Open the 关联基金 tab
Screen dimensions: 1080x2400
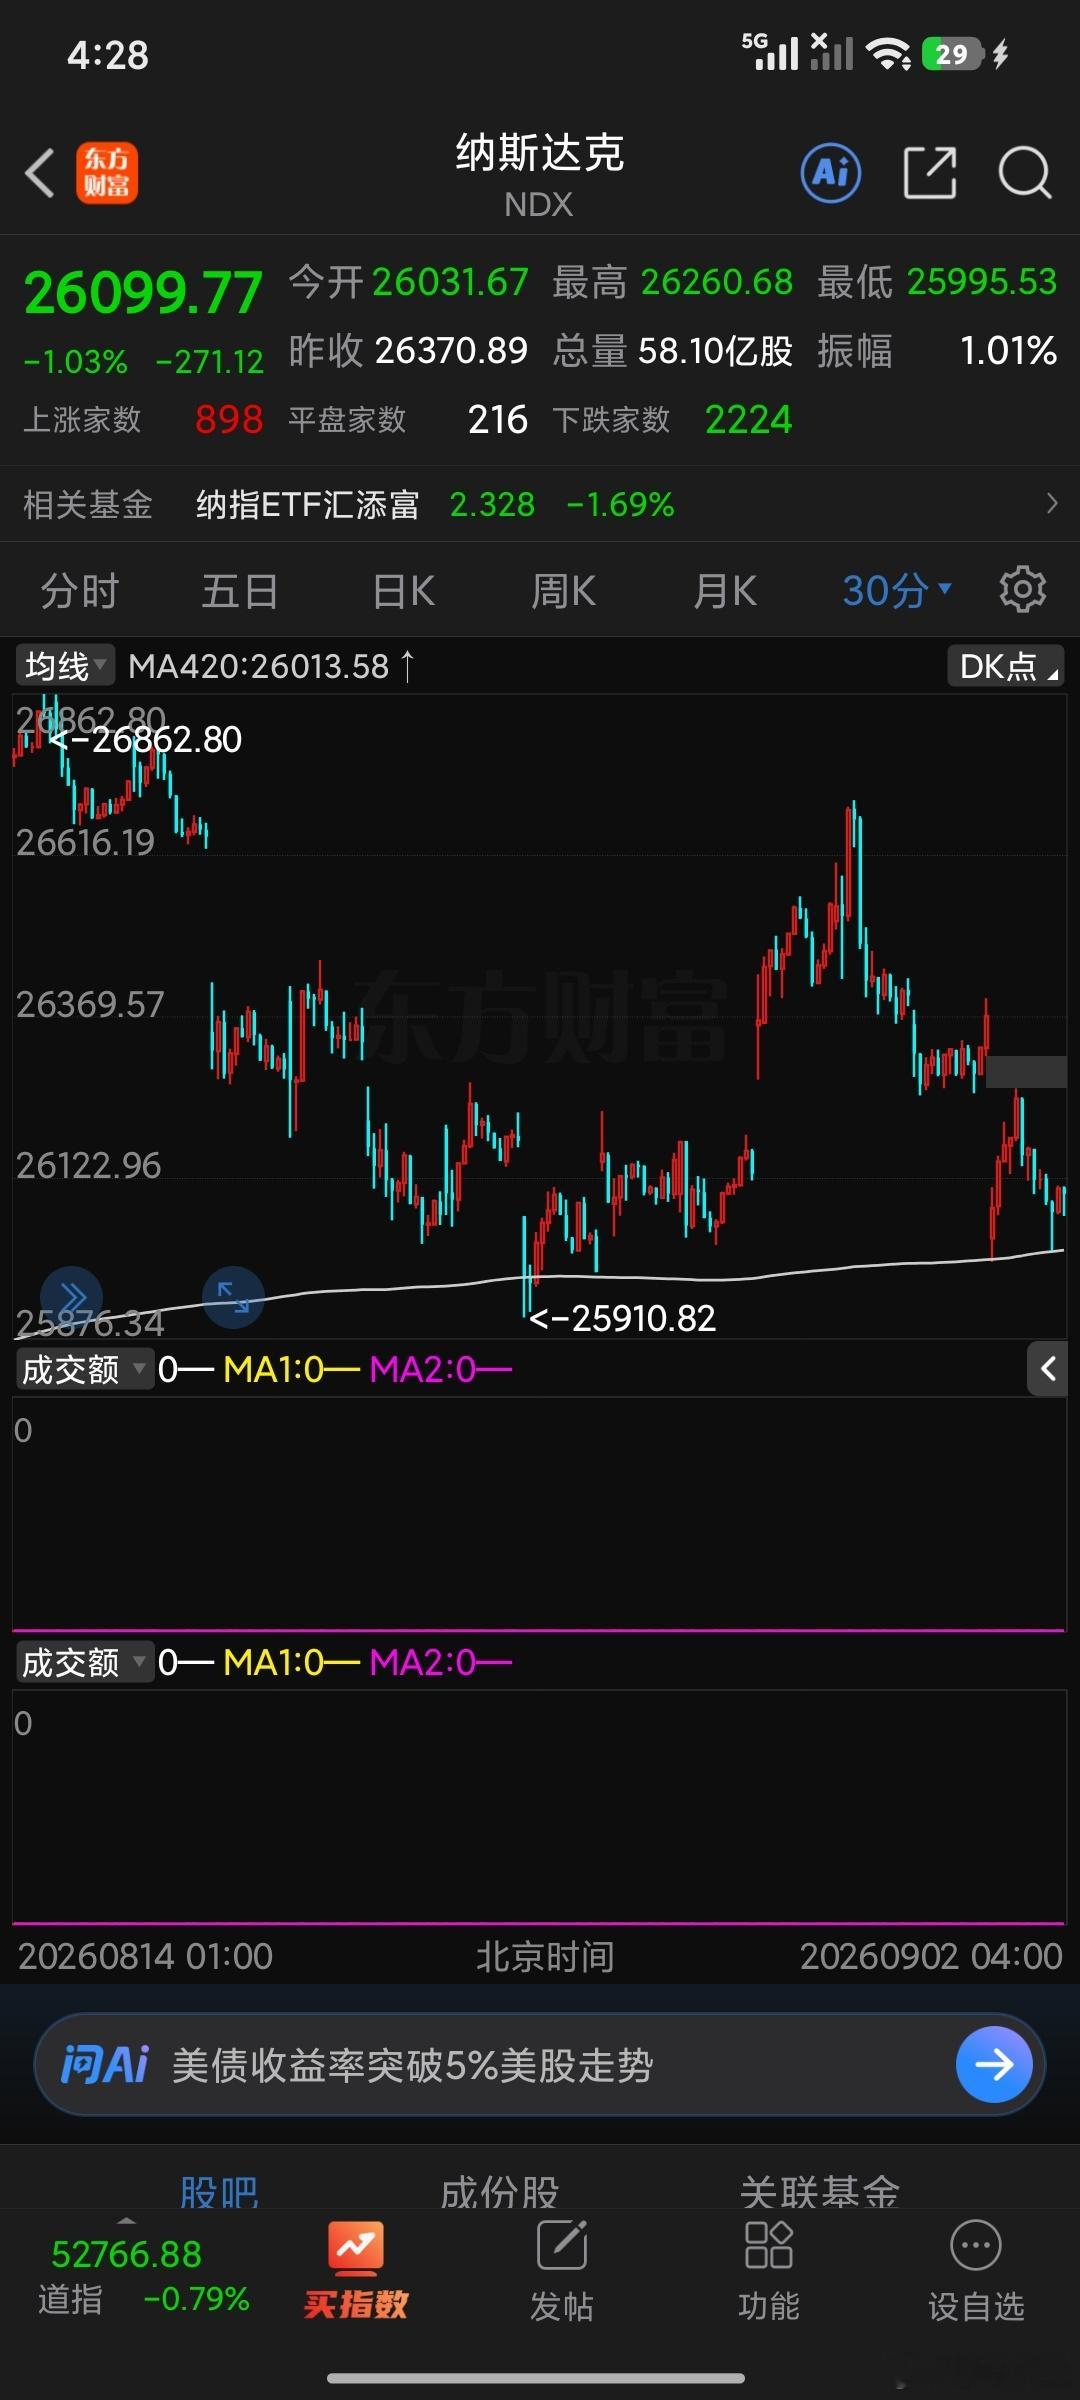coord(820,2192)
